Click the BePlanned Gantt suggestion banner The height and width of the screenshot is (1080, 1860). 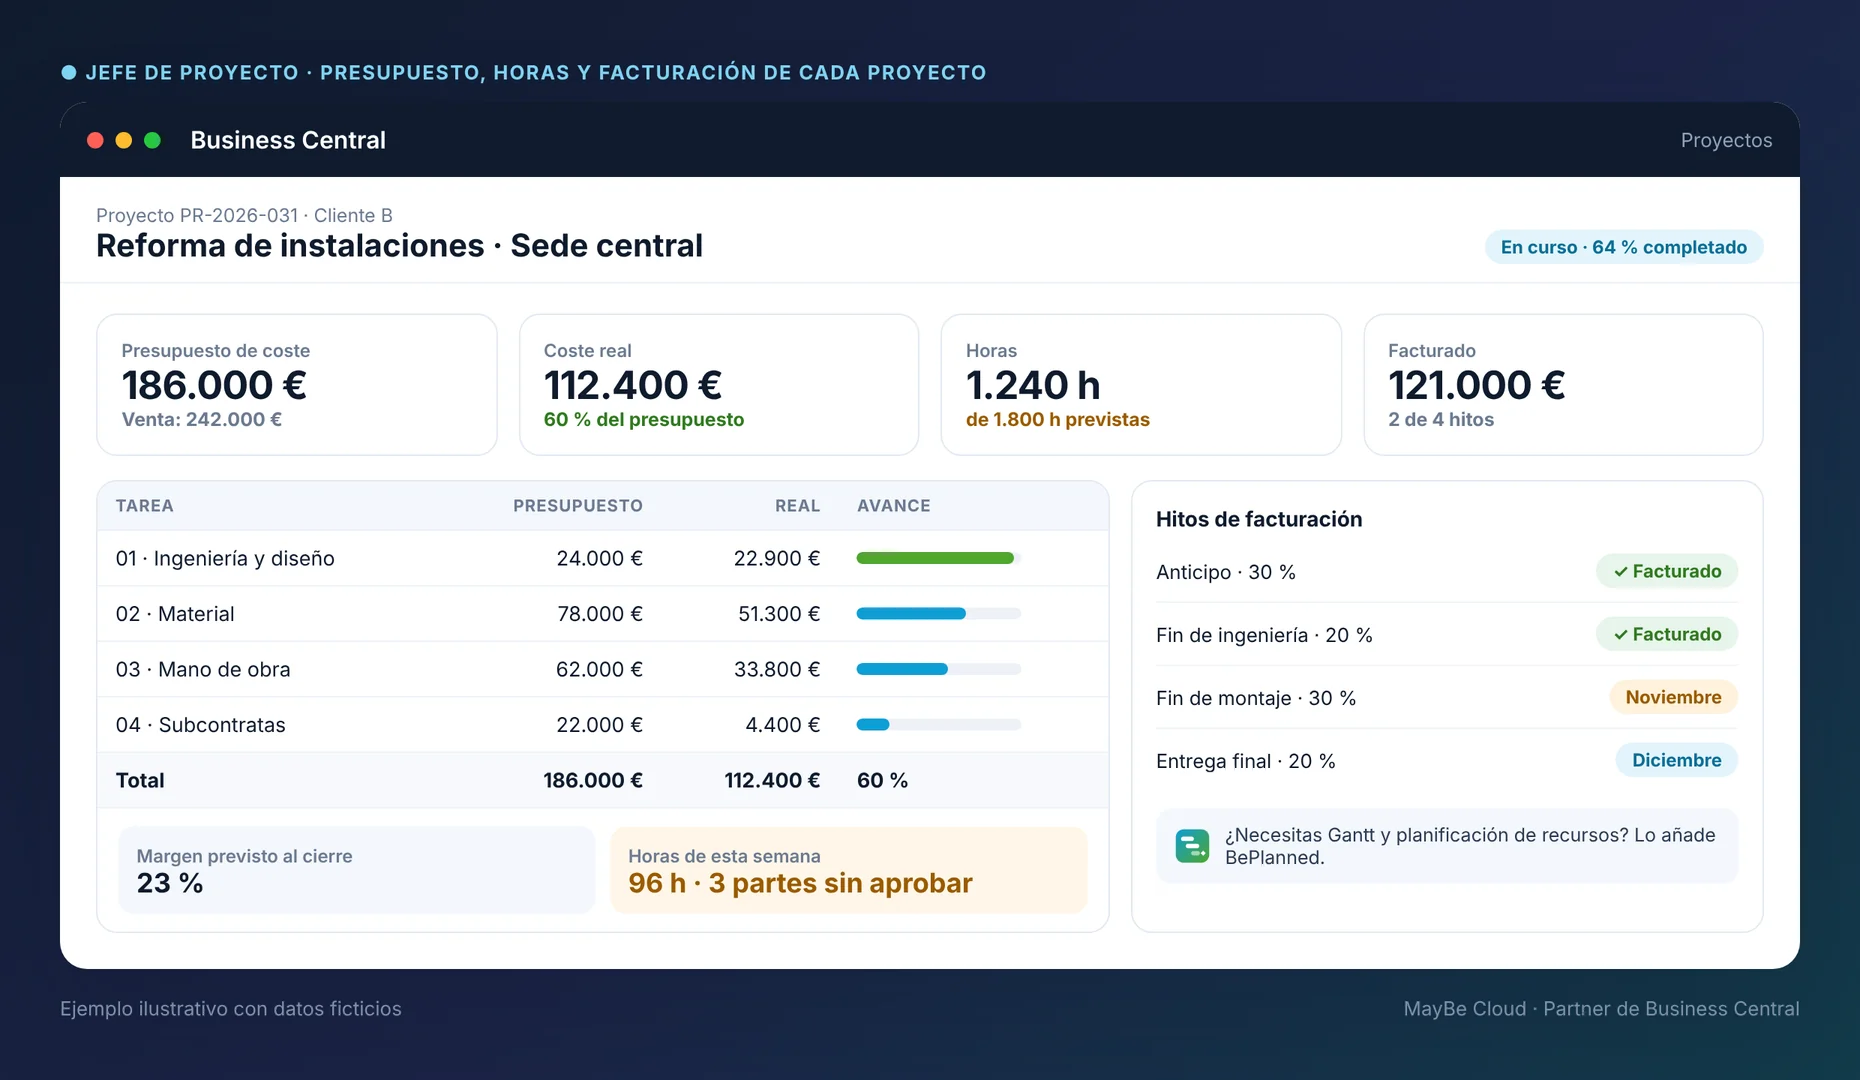point(1447,846)
